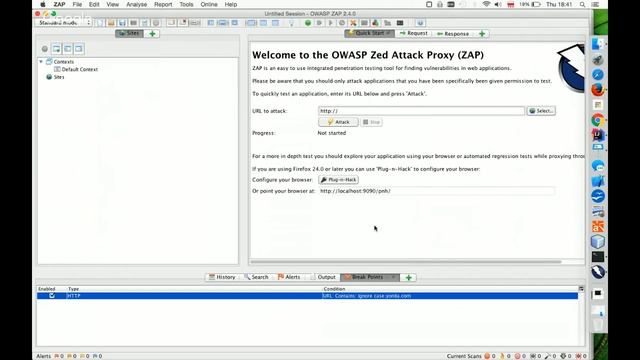
Task: Close the Break Points tab
Action: pyautogui.click(x=393, y=277)
